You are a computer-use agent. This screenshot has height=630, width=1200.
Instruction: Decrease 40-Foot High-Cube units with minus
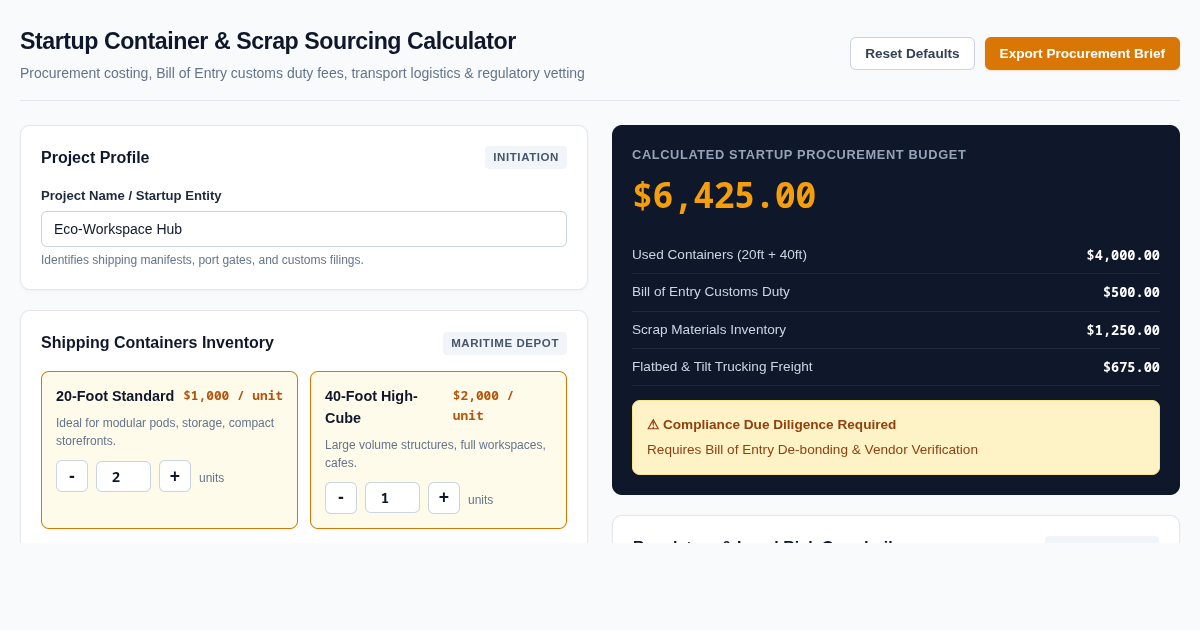click(341, 498)
